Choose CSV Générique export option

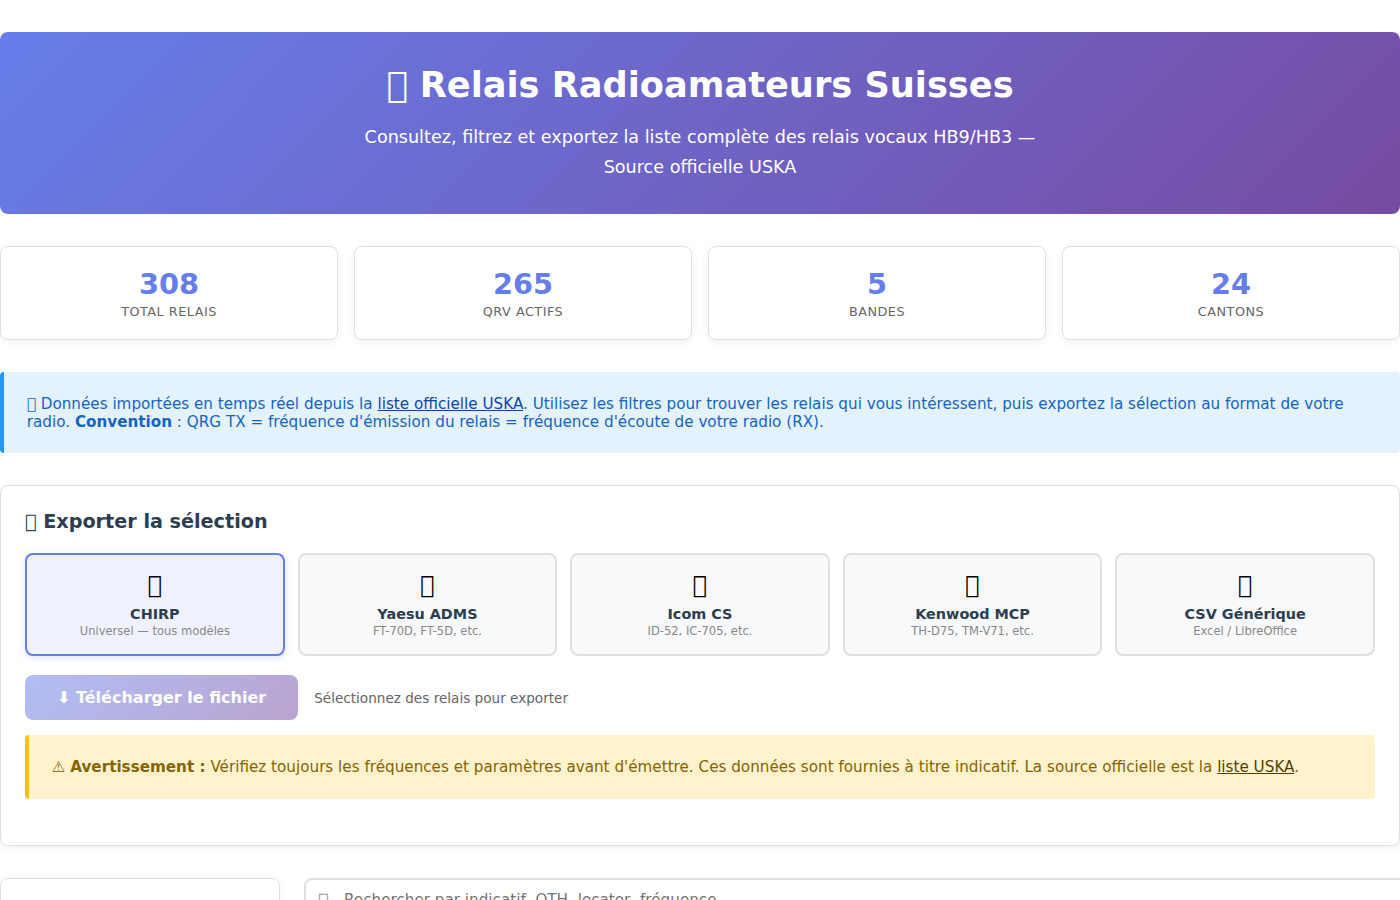(x=1245, y=604)
